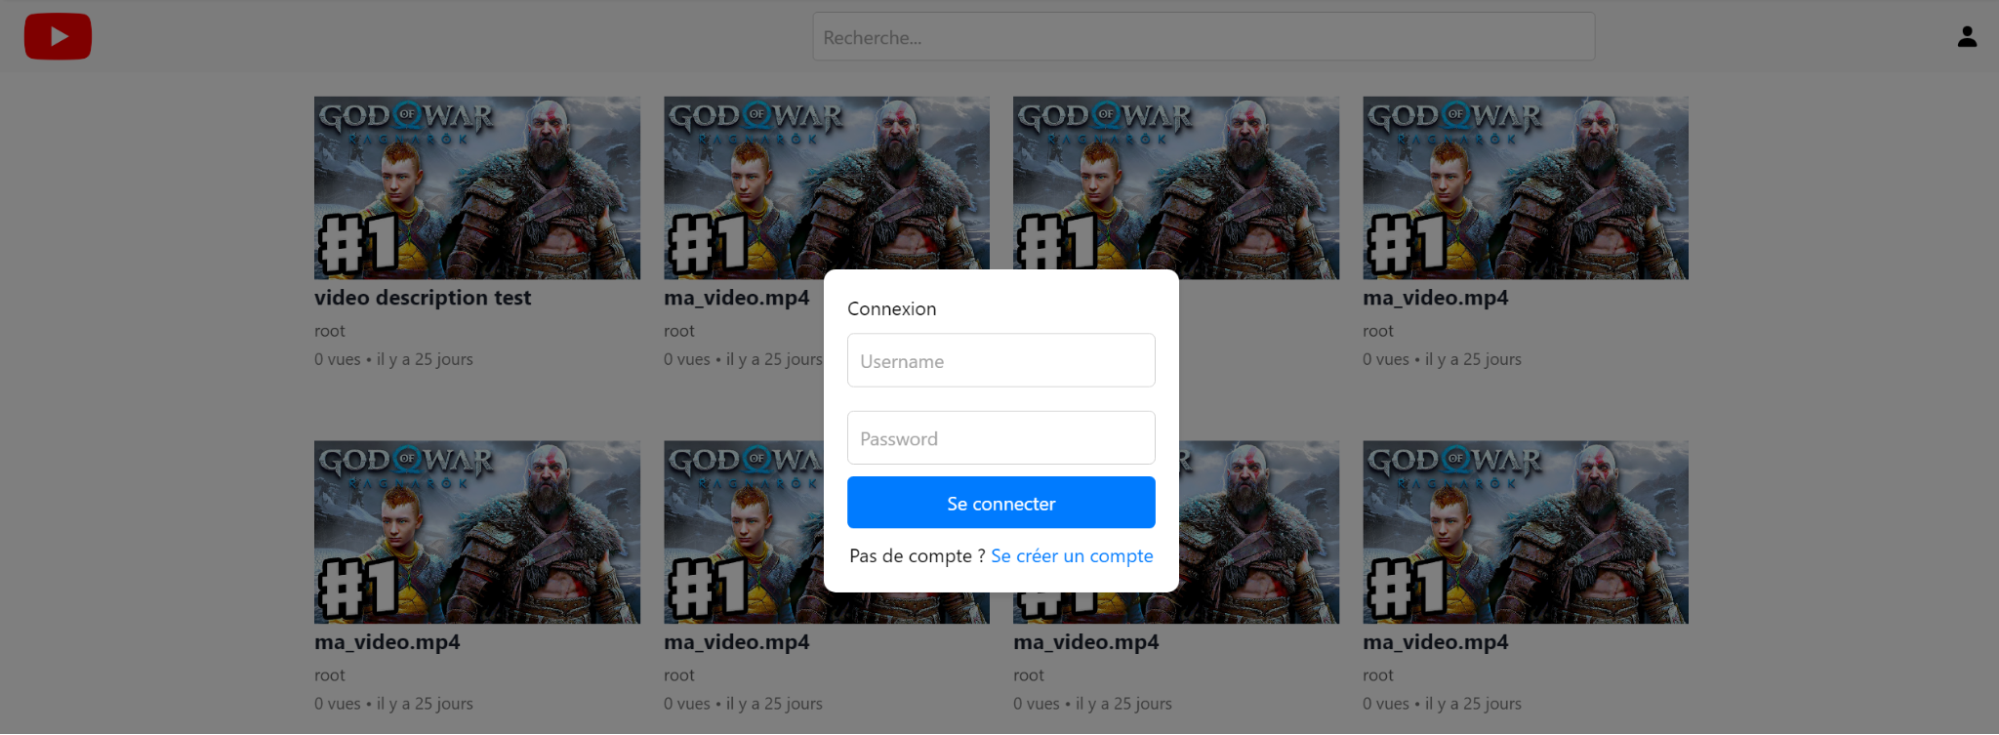The image size is (1999, 735).
Task: Open the user account profile icon
Action: (x=1966, y=37)
